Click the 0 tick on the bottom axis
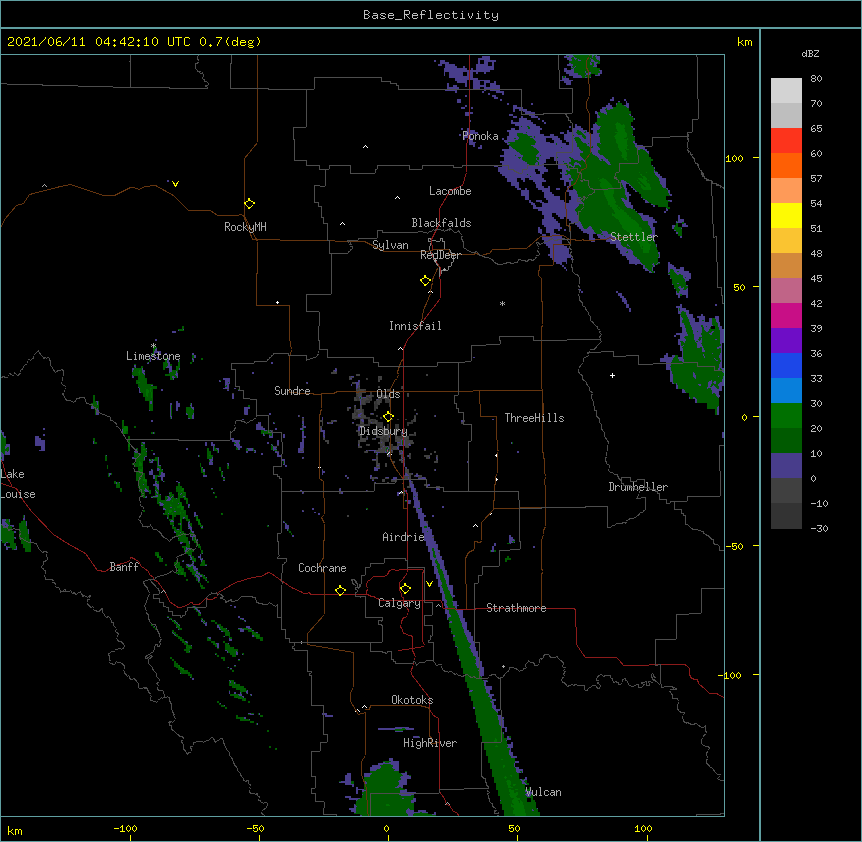Screen dimensions: 862x842 tap(386, 828)
